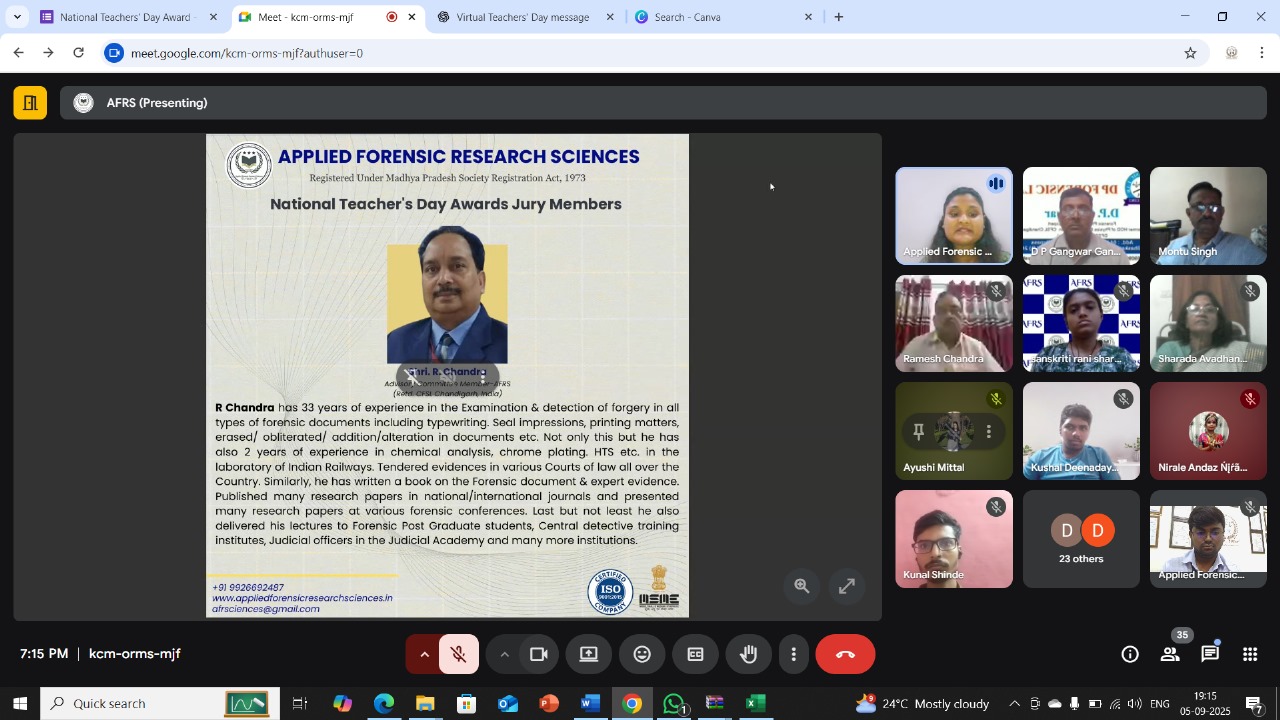The width and height of the screenshot is (1280, 720).
Task: Open the activities grid panel
Action: (x=1250, y=654)
